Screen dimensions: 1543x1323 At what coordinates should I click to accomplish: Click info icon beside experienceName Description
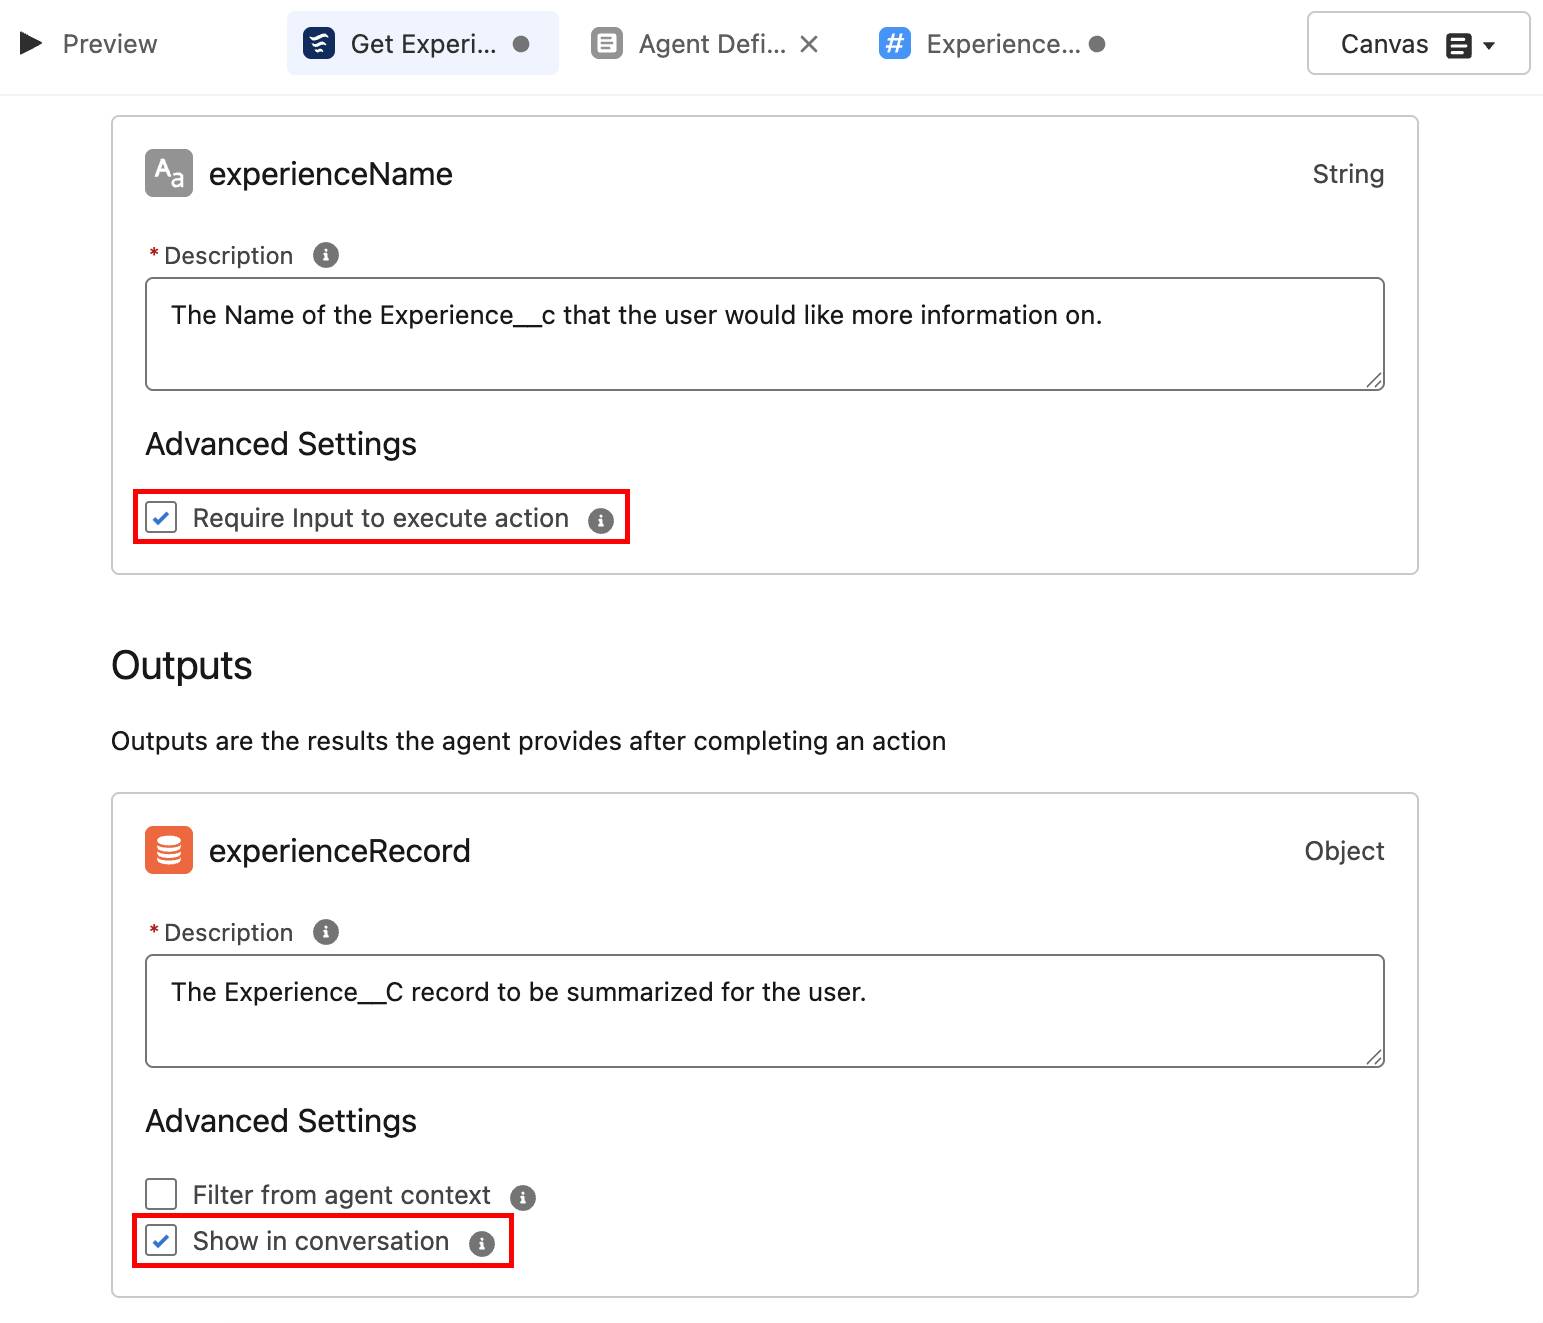point(326,255)
